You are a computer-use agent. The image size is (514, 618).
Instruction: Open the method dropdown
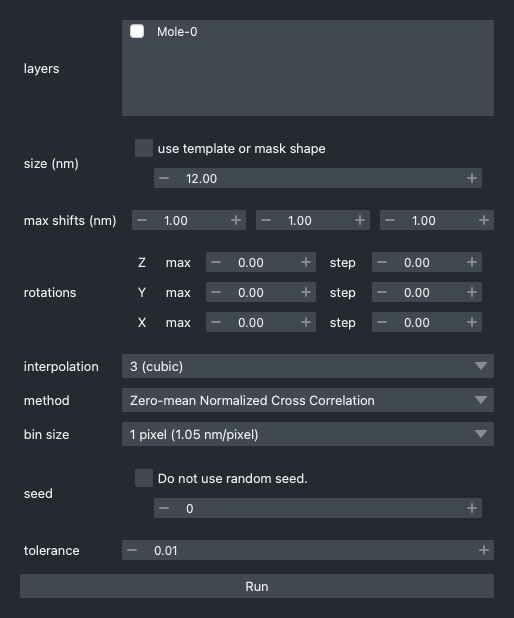(x=307, y=400)
